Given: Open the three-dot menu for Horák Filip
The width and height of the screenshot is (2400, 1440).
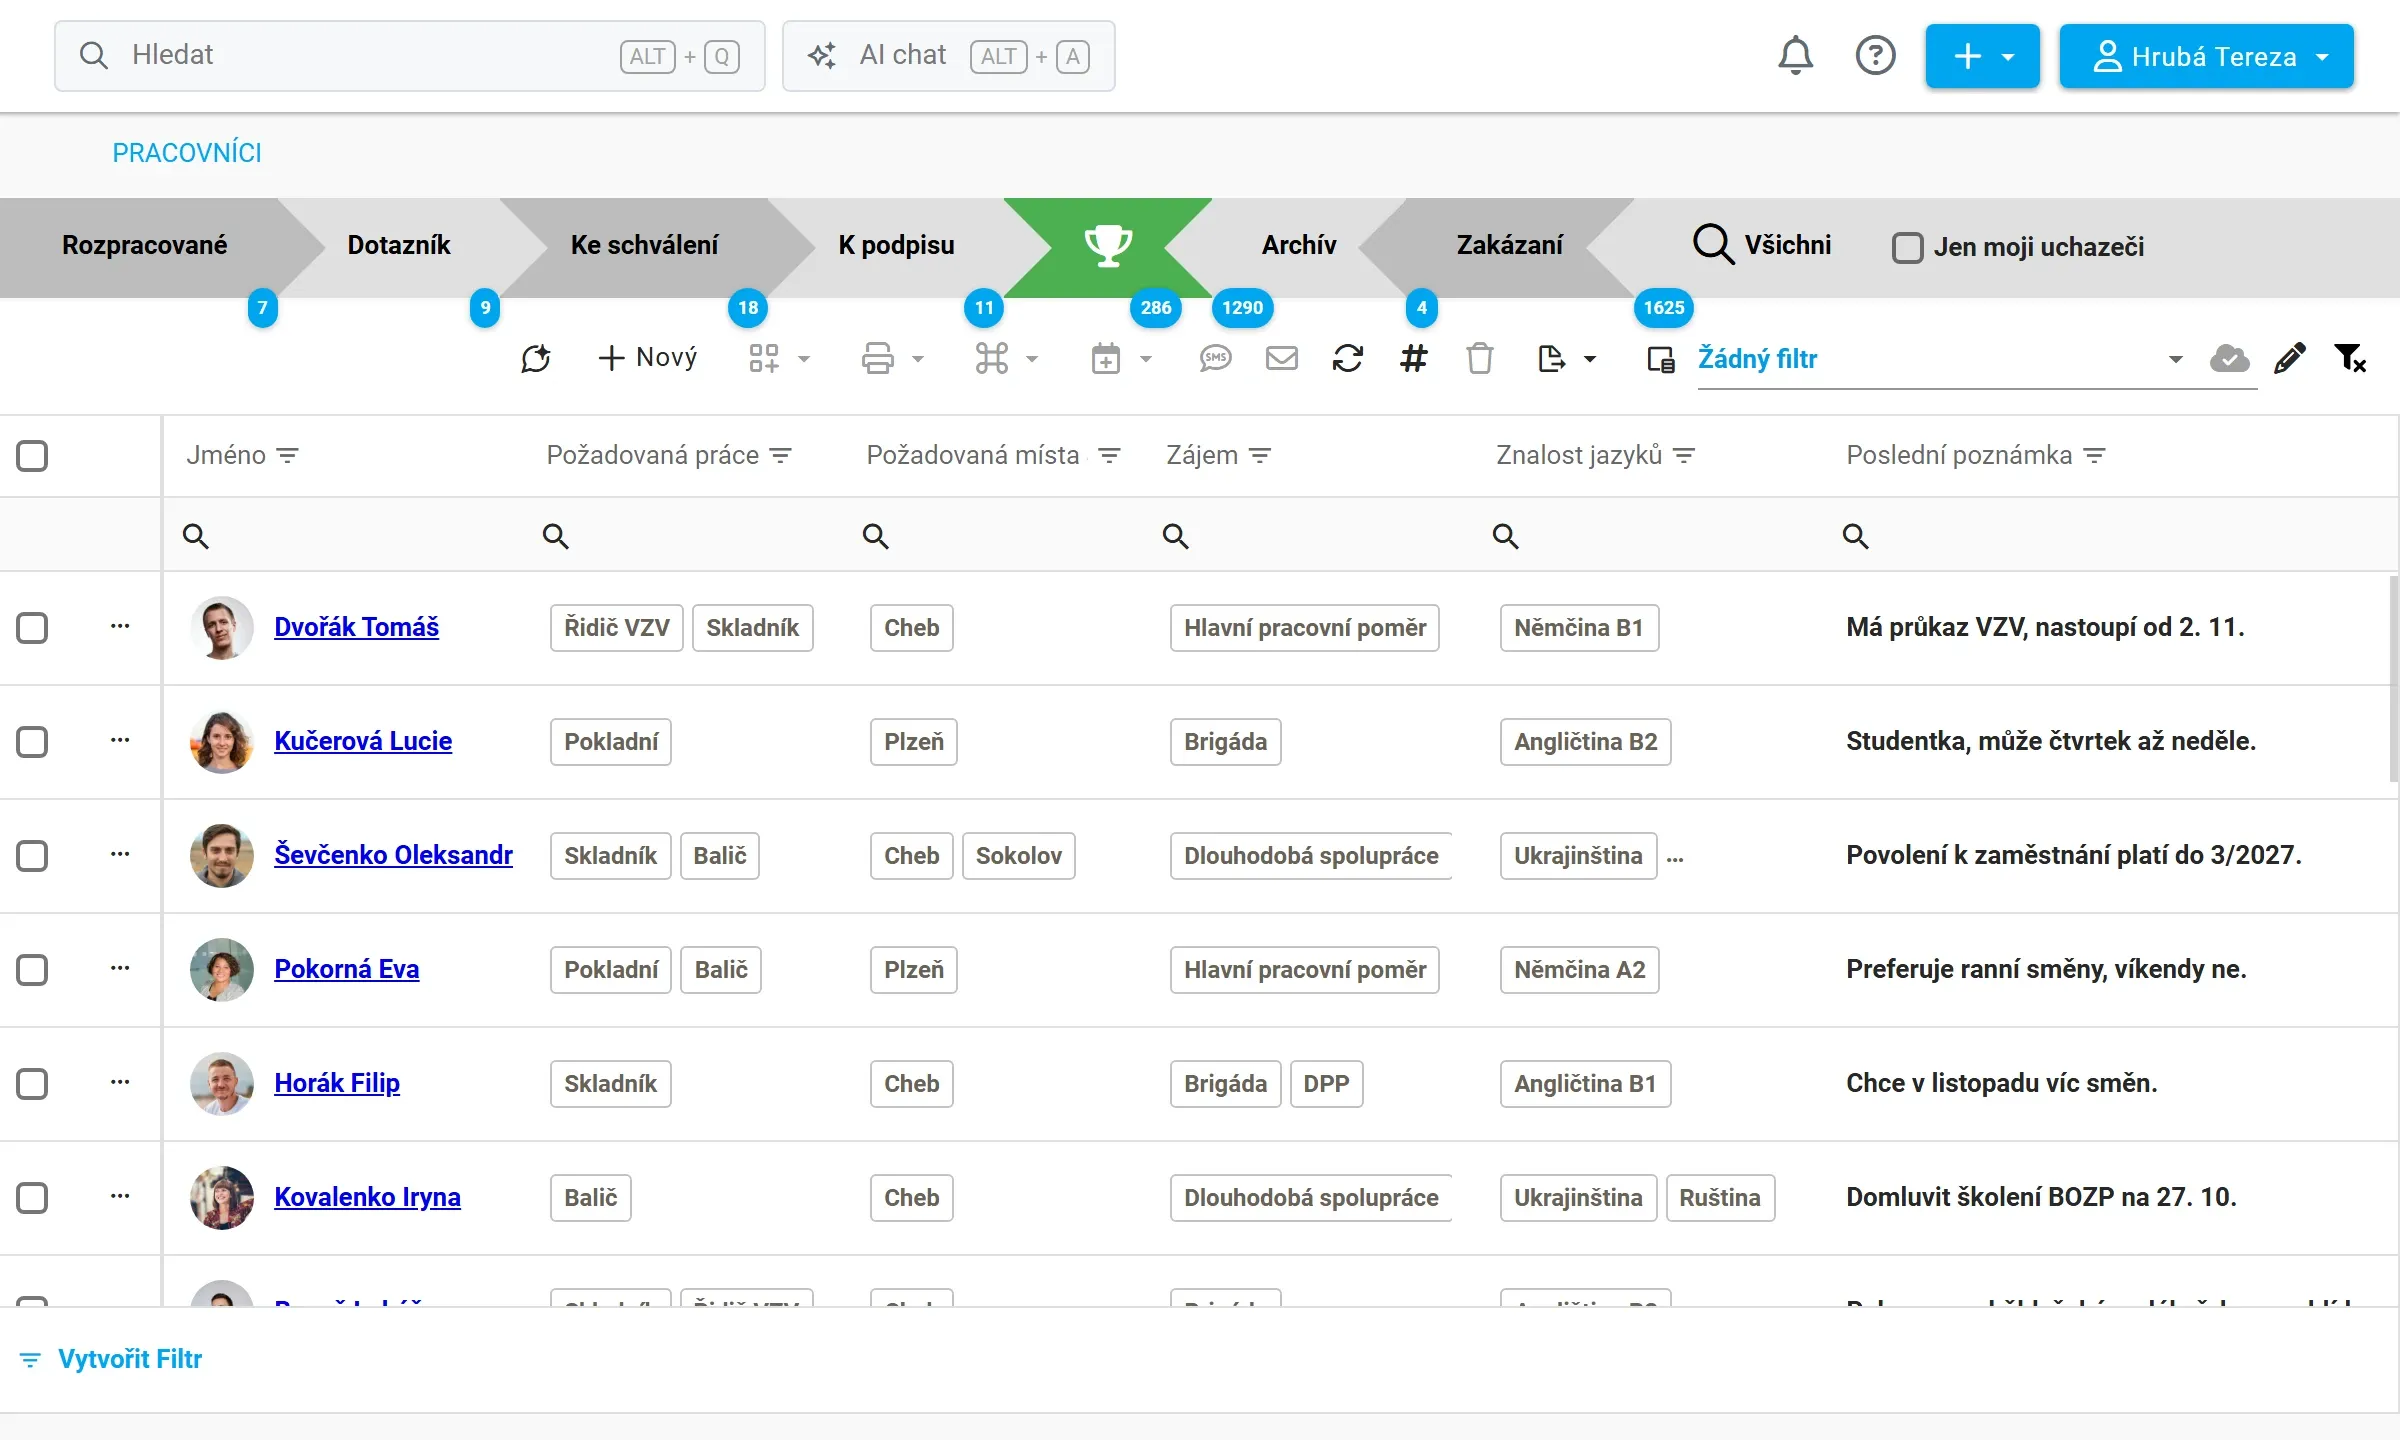Looking at the screenshot, I should click(x=120, y=1082).
